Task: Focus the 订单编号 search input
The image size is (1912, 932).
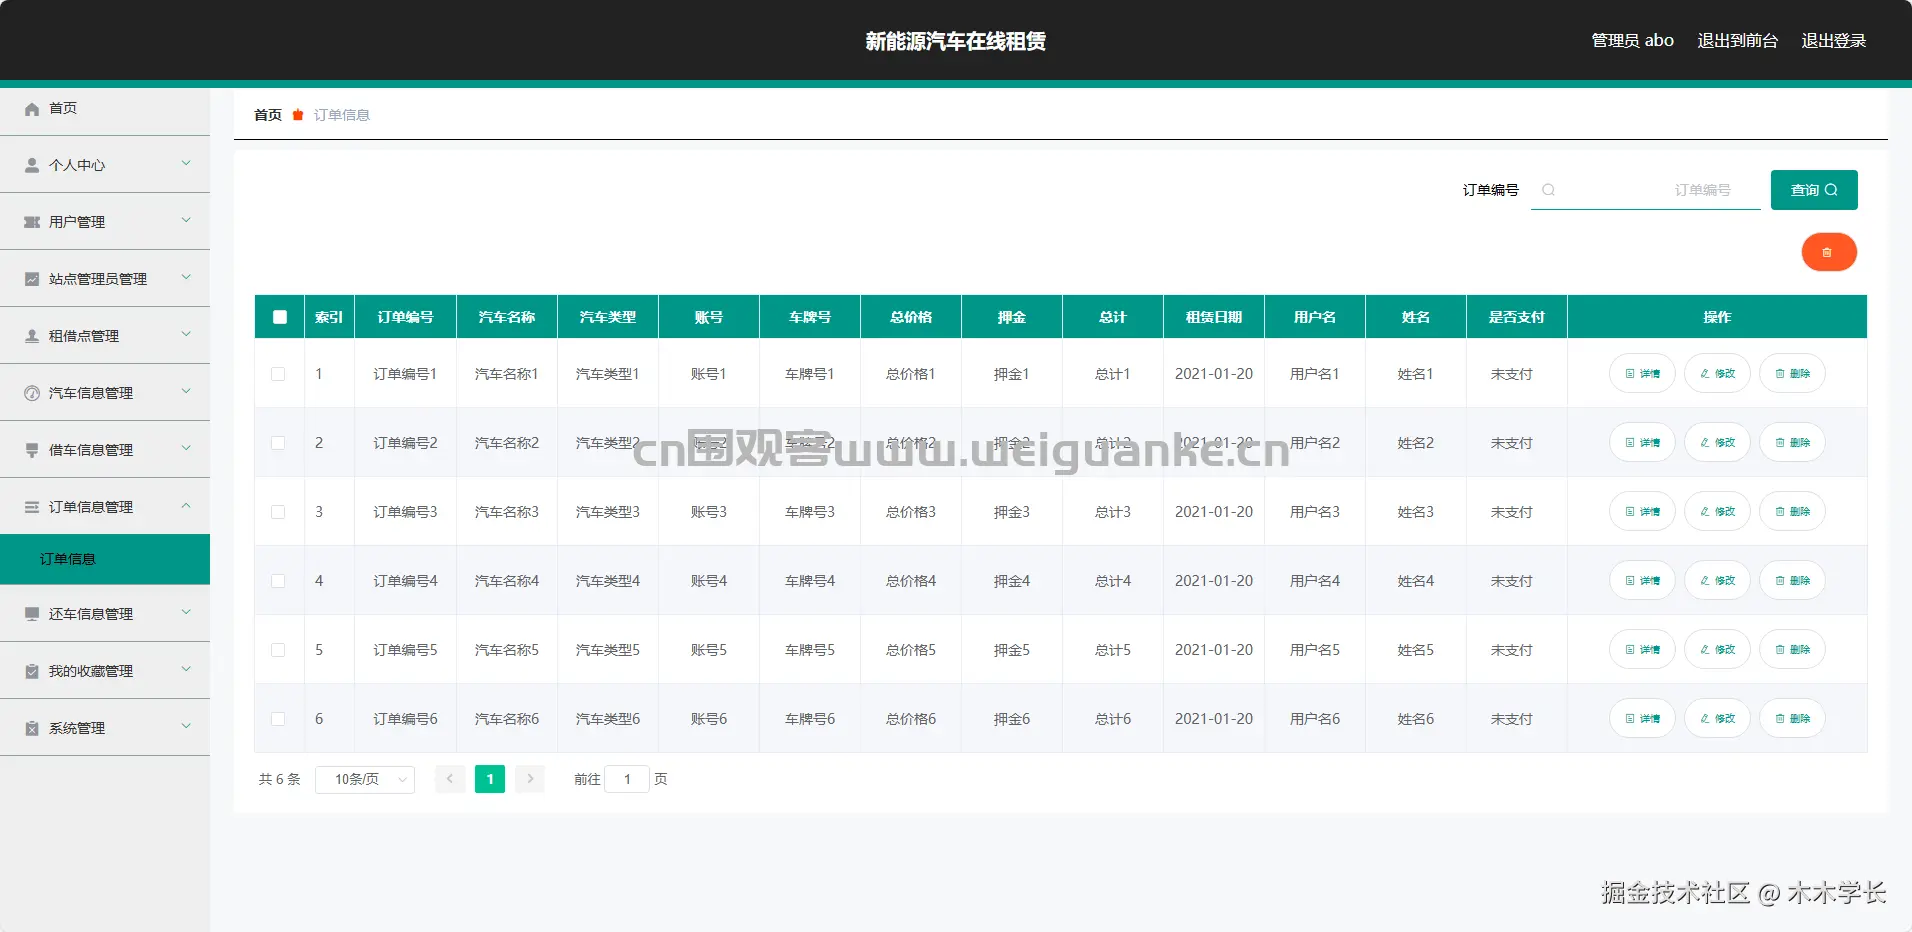Action: pos(1646,190)
